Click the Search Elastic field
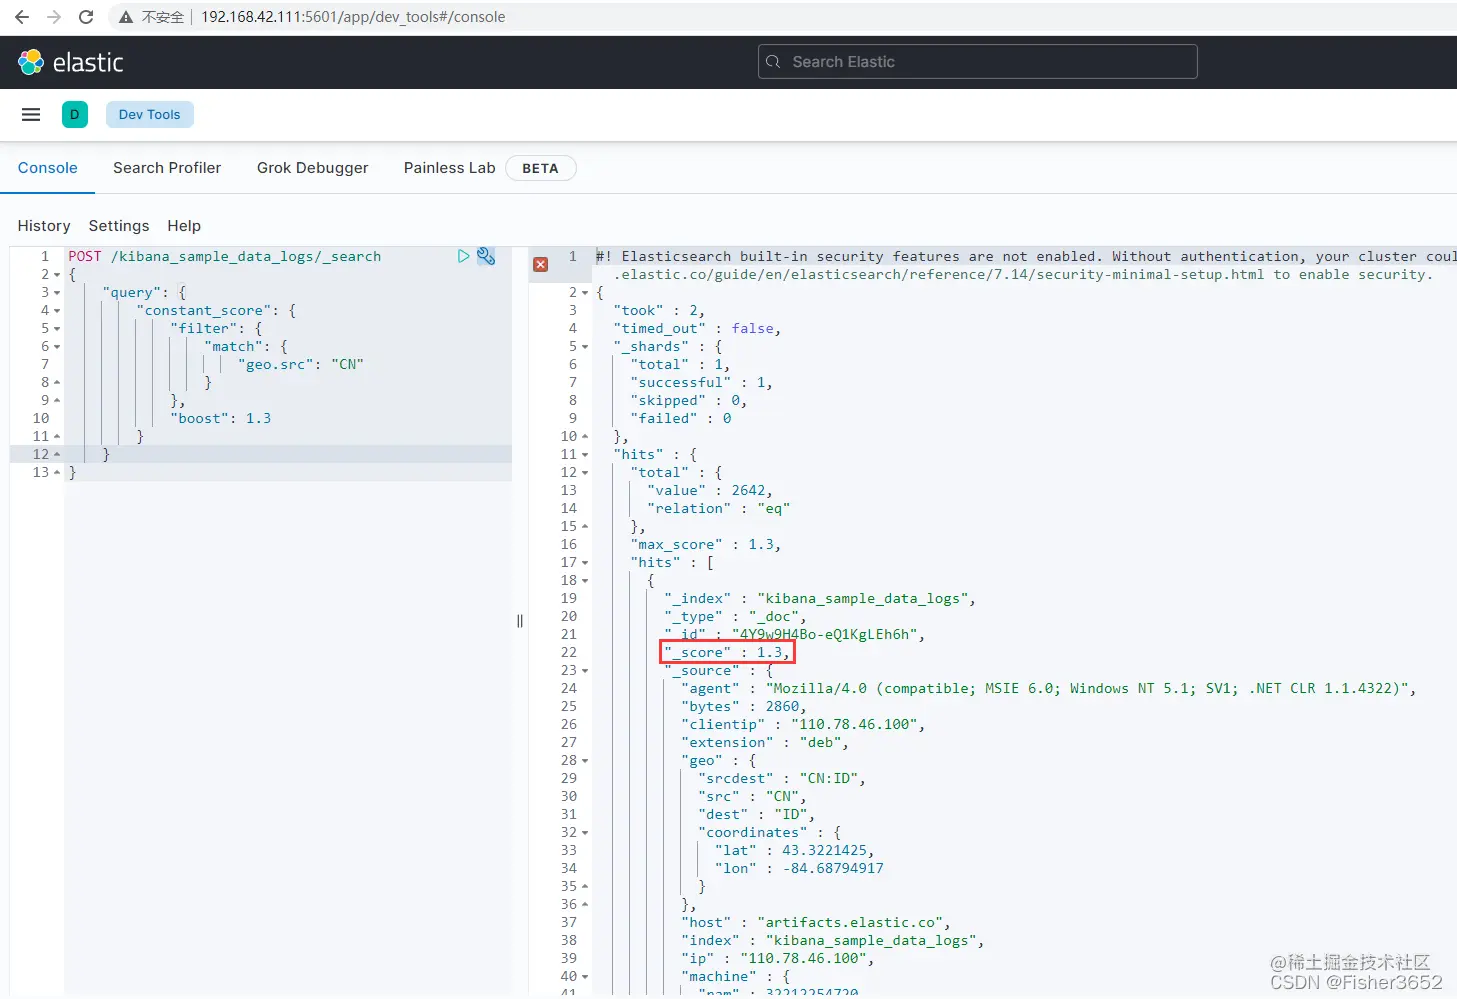This screenshot has width=1457, height=999. (x=978, y=62)
